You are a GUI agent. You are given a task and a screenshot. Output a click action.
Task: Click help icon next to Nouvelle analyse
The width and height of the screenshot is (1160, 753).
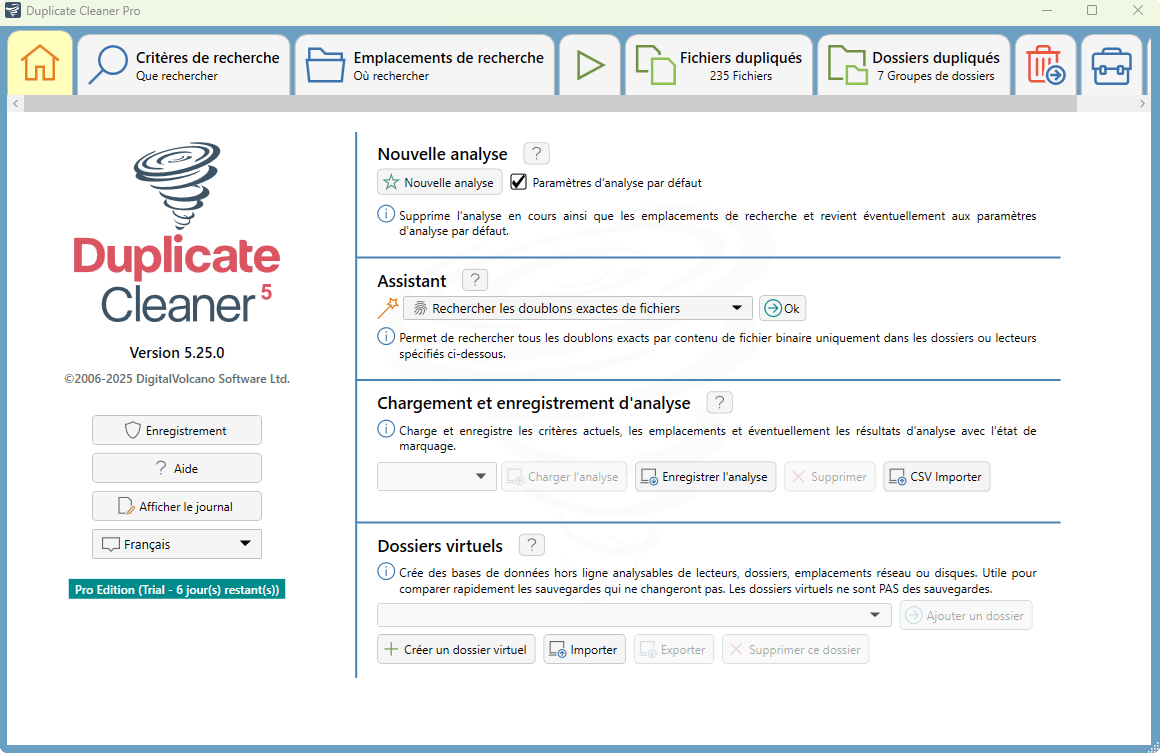(x=537, y=154)
